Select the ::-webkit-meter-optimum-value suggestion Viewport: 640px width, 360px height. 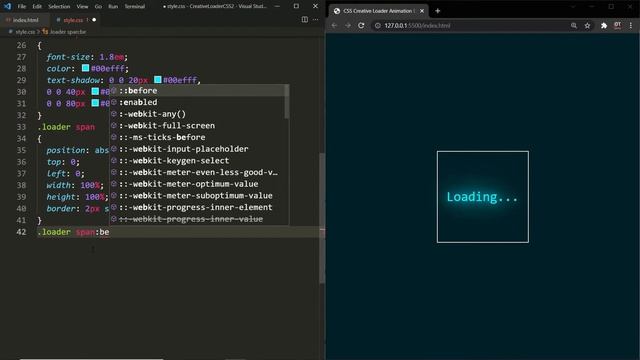click(x=197, y=184)
